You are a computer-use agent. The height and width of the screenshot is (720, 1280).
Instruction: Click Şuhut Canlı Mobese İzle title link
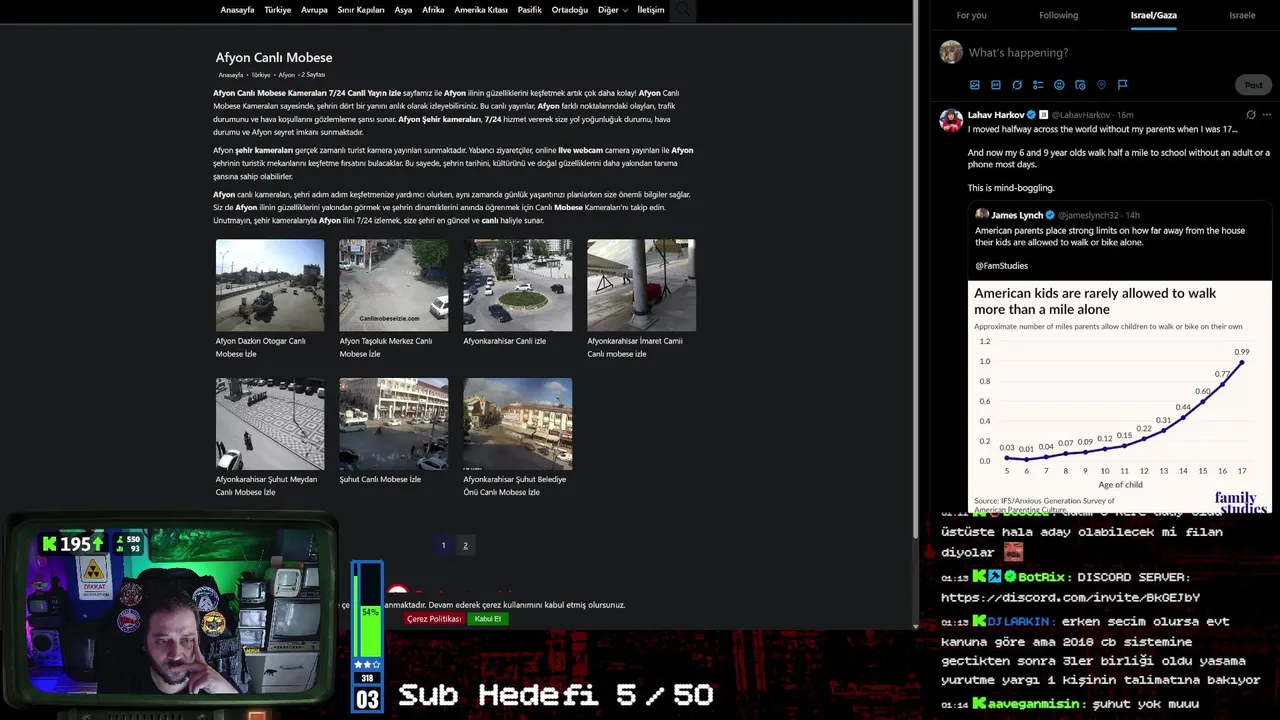(380, 479)
